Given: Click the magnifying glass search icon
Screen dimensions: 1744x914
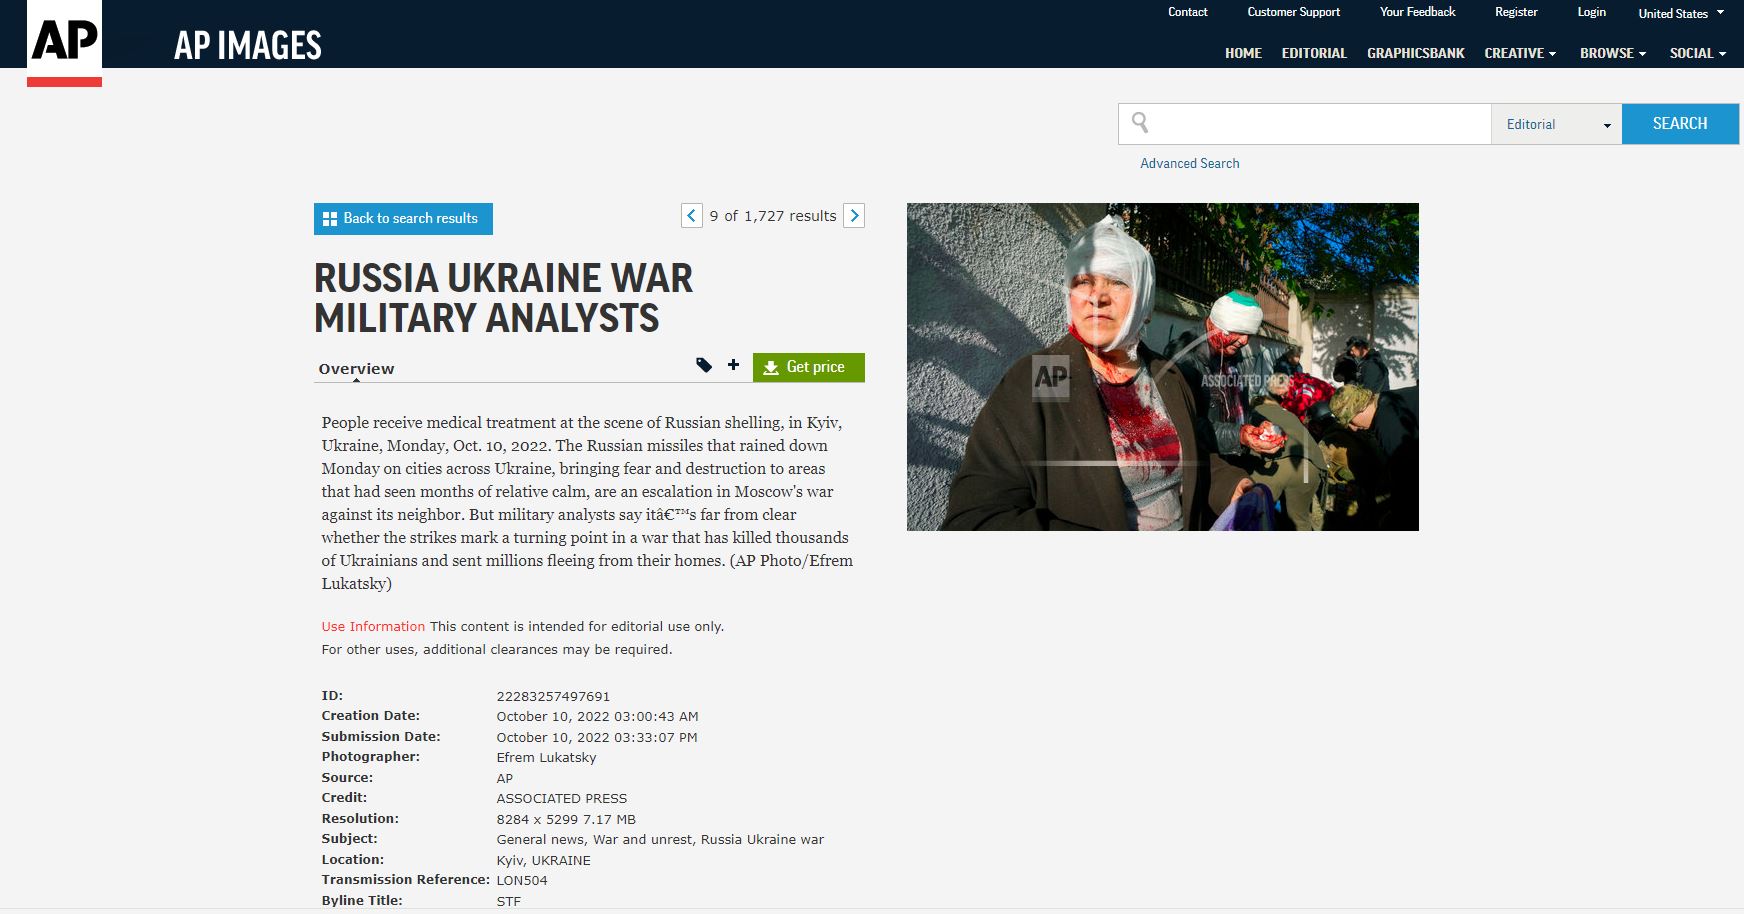Looking at the screenshot, I should [1140, 123].
